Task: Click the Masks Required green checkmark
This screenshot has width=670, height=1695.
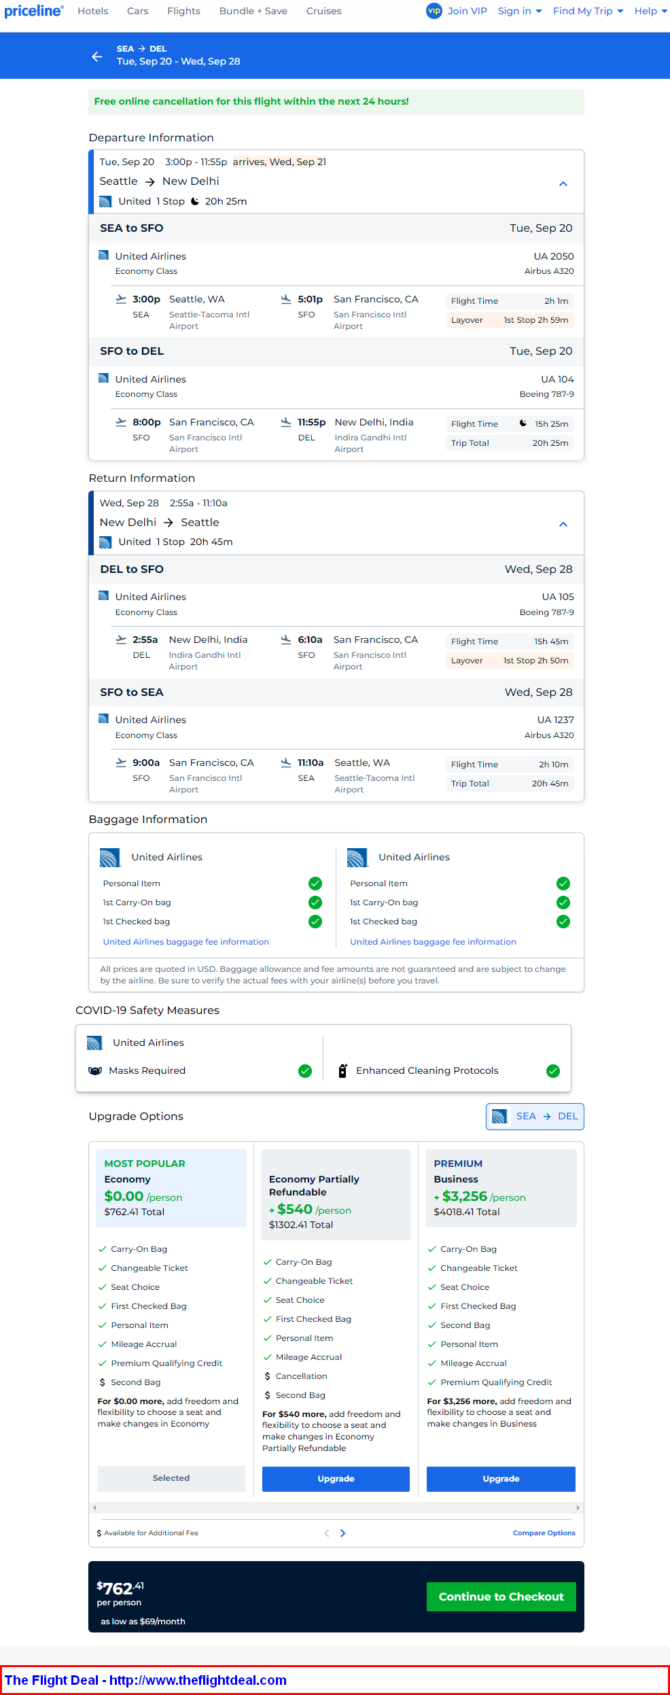Action: point(305,1070)
